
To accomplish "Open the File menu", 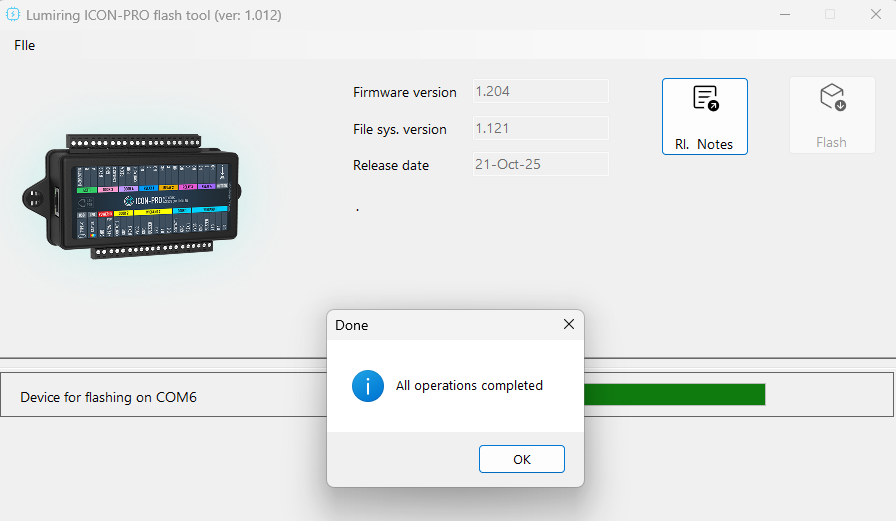I will [25, 45].
